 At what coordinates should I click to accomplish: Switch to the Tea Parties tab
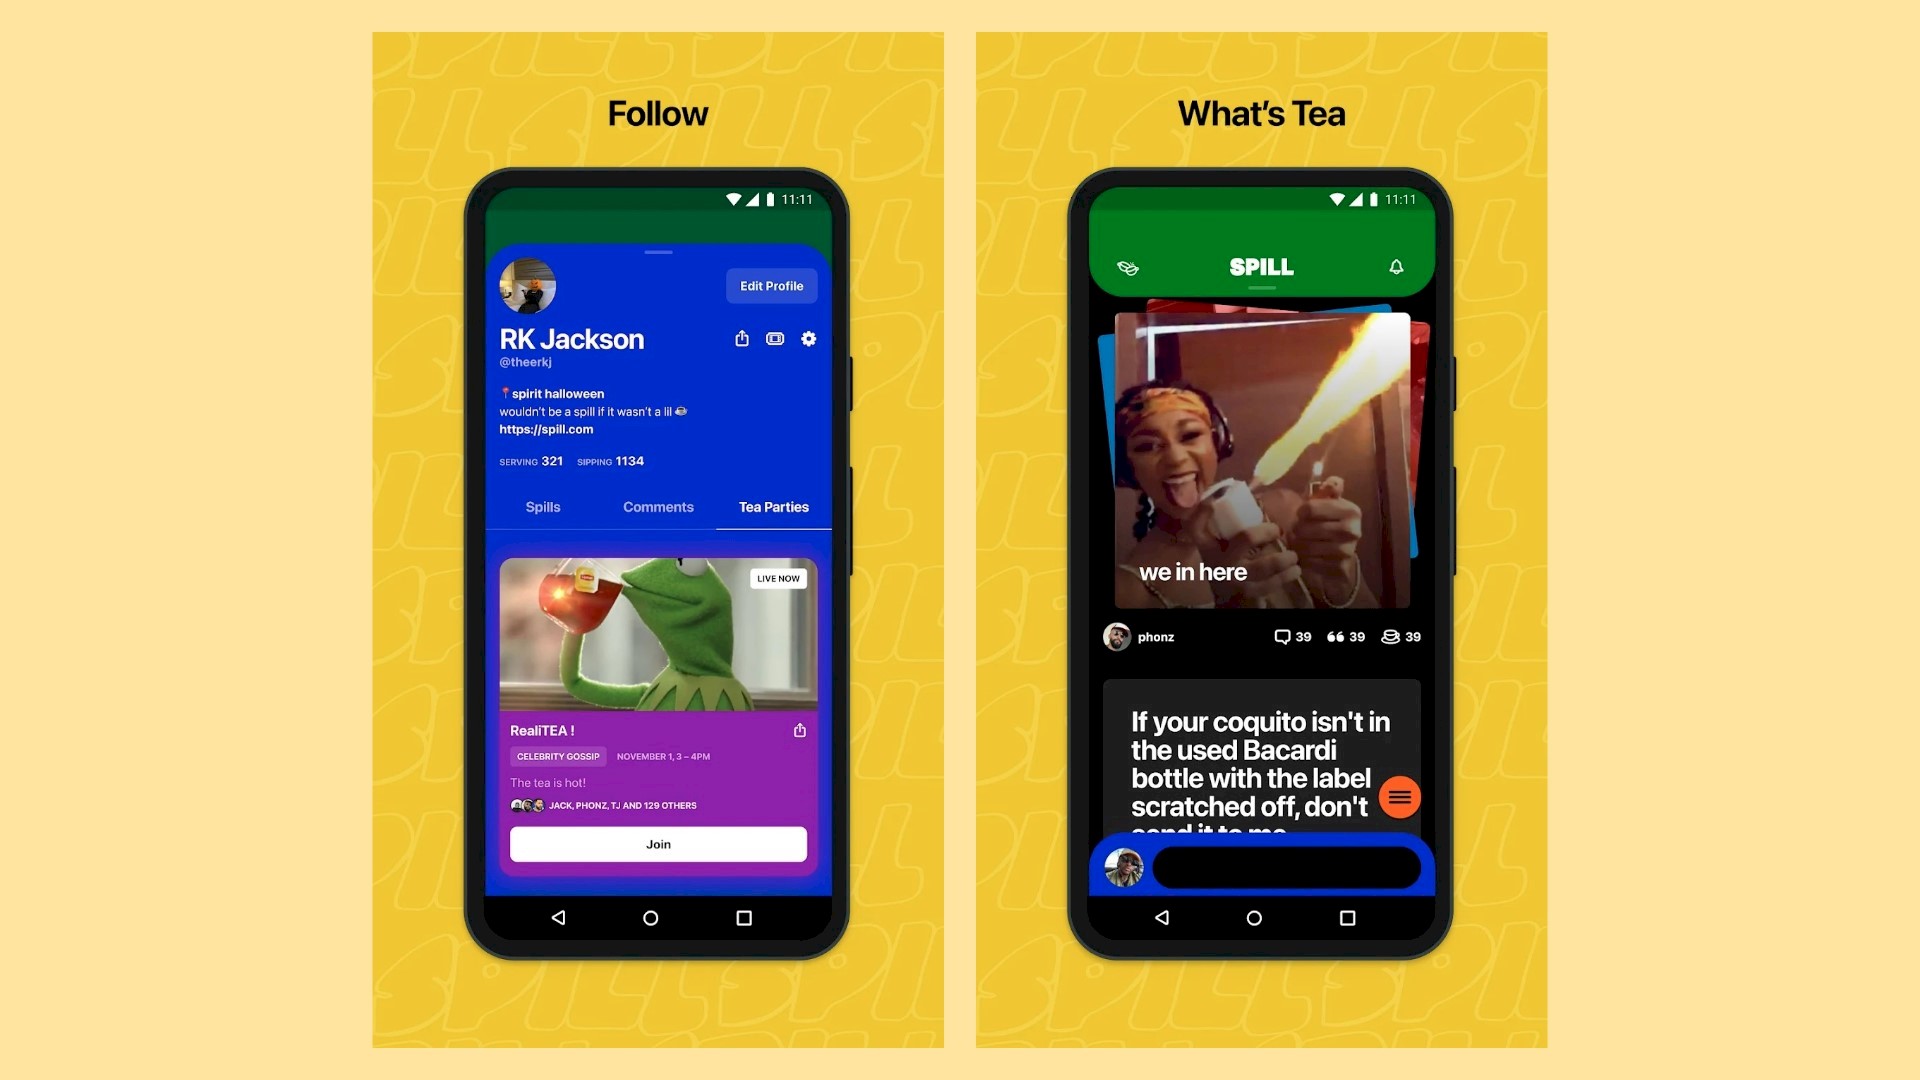pyautogui.click(x=774, y=506)
